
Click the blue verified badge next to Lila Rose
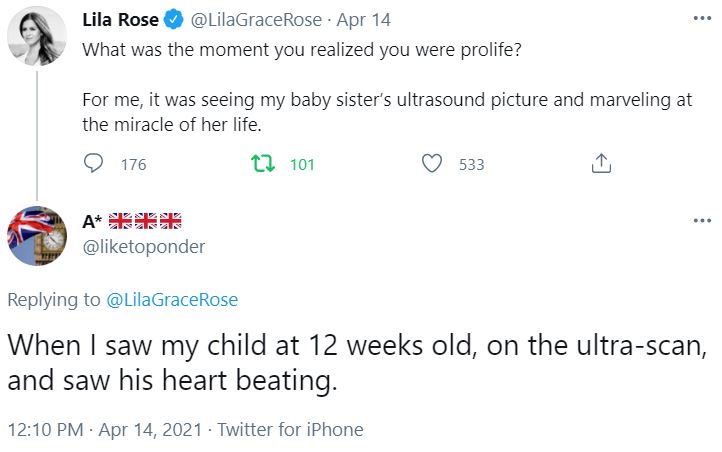point(173,21)
